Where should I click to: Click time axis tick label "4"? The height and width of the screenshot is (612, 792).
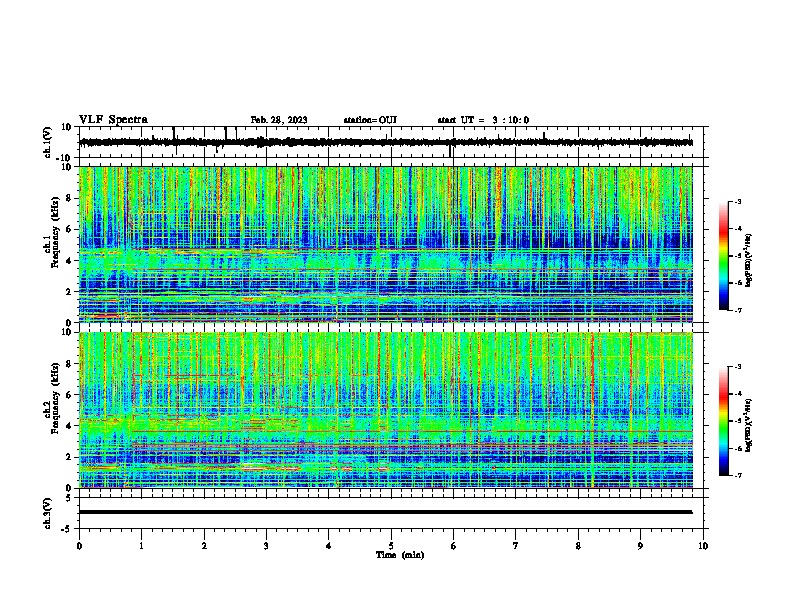329,546
